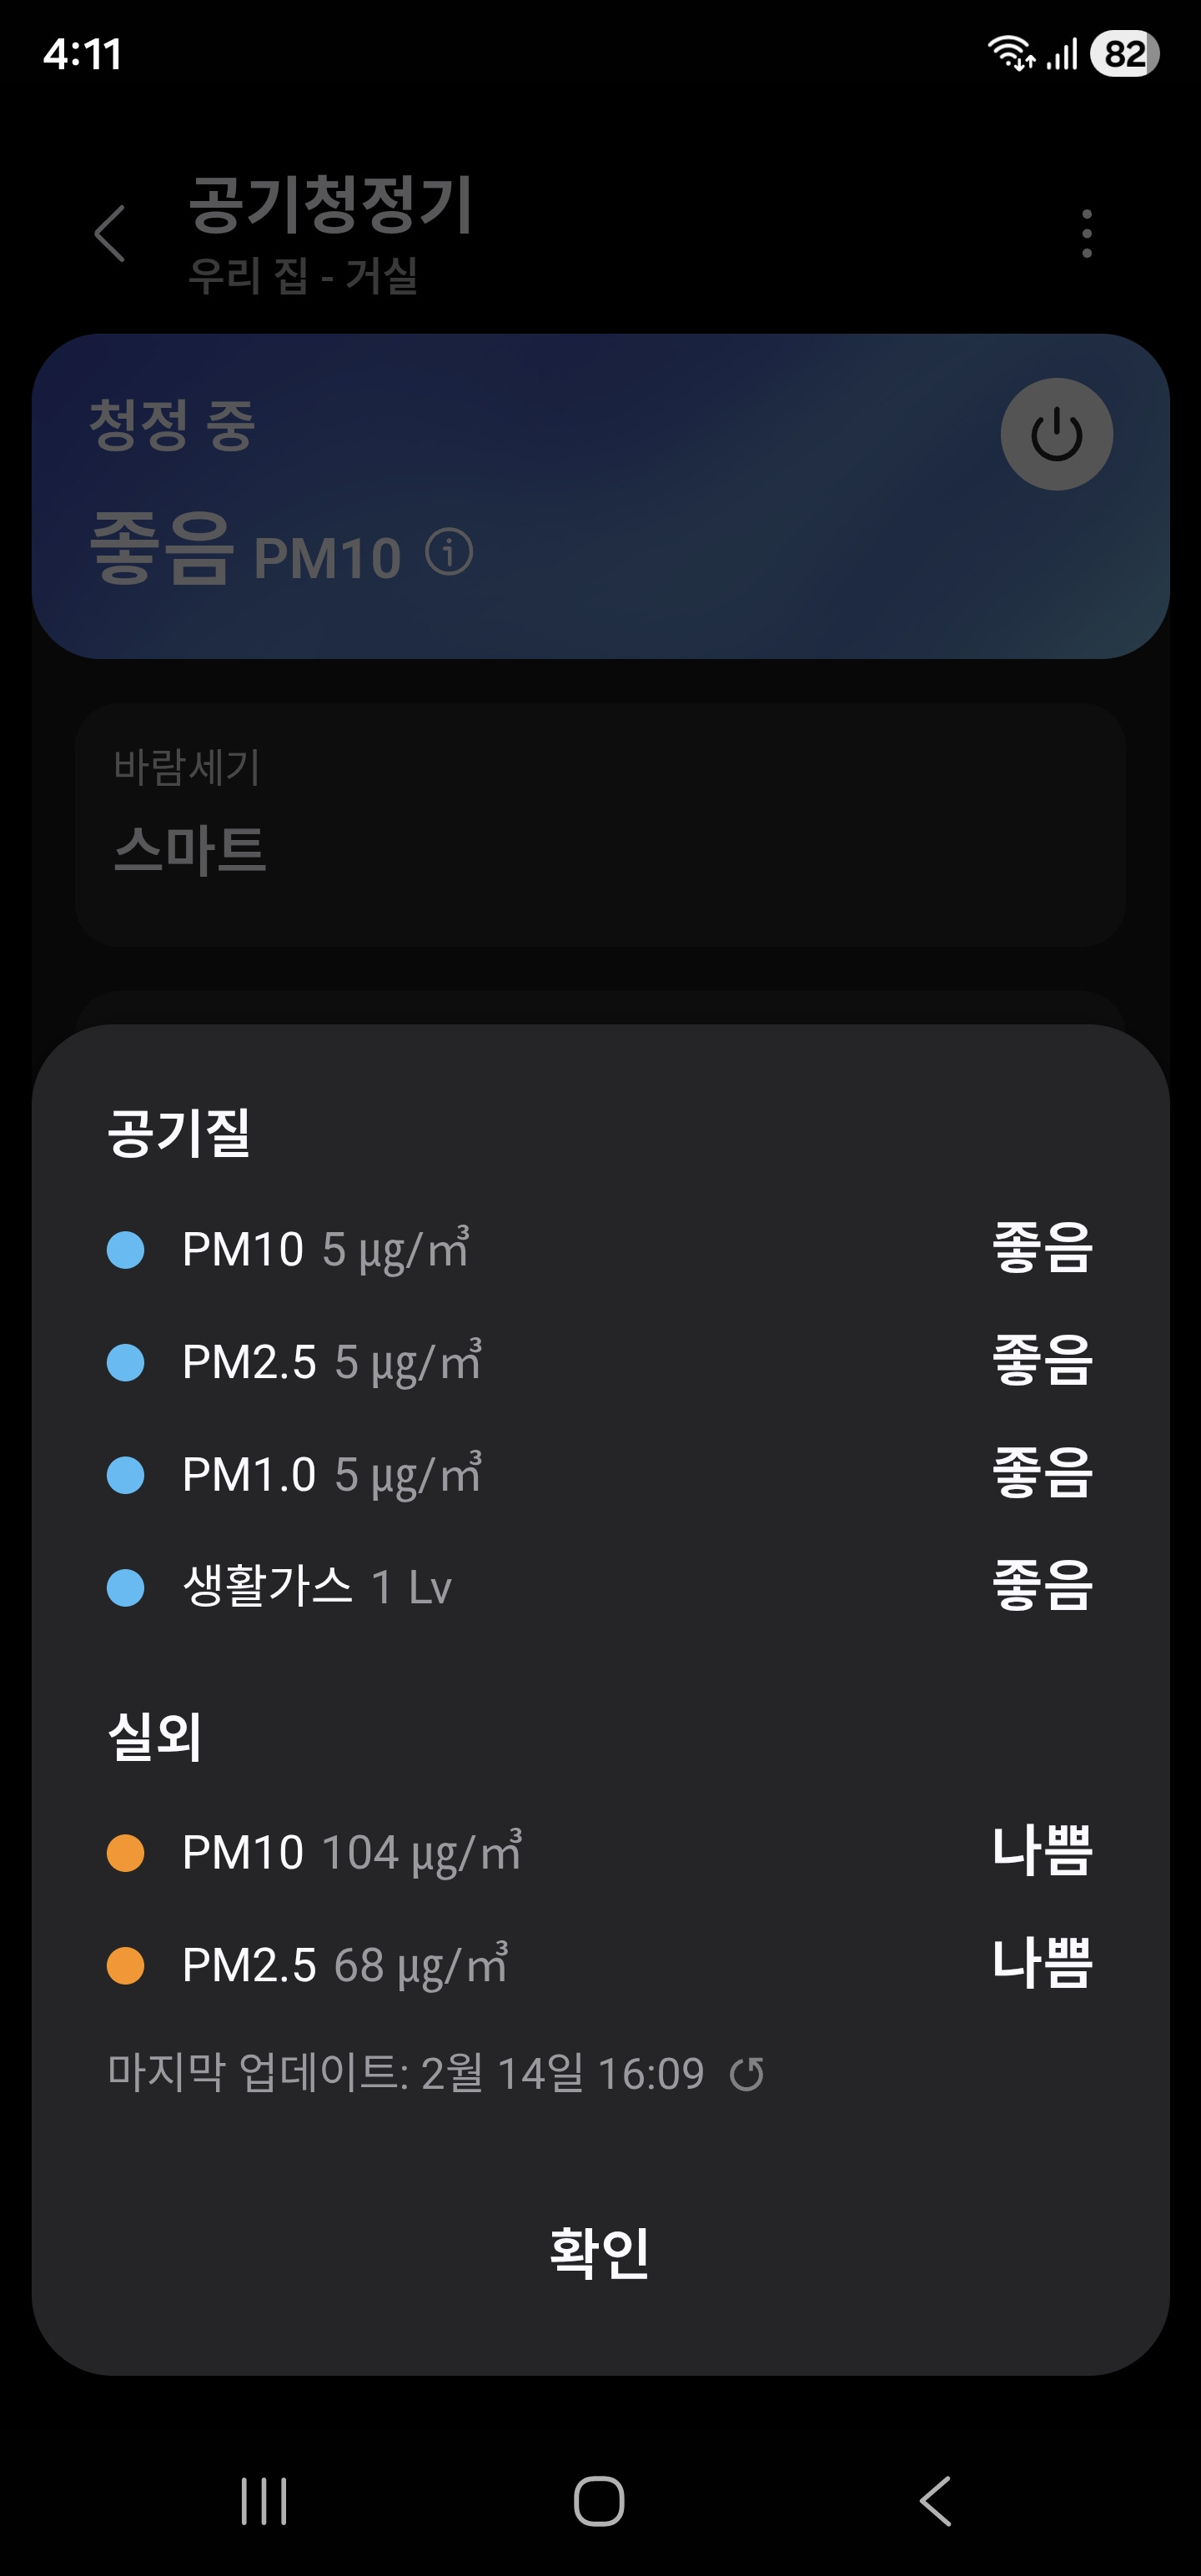
Task: Tap the 실외 outdoor section heading
Action: (x=155, y=1736)
